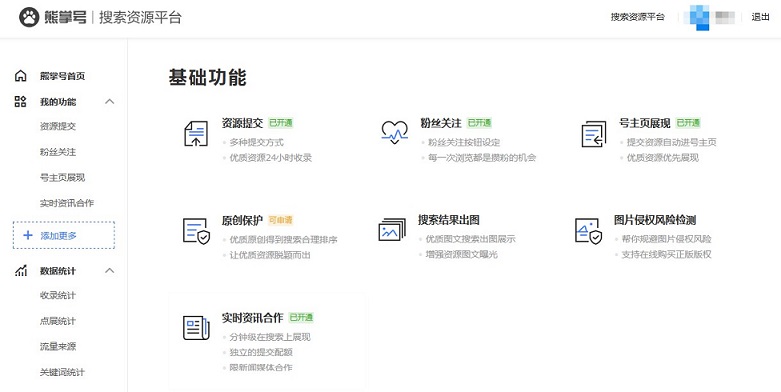Click 已开通 badge beside 号主页展现 title
781x392 pixels.
pos(688,123)
